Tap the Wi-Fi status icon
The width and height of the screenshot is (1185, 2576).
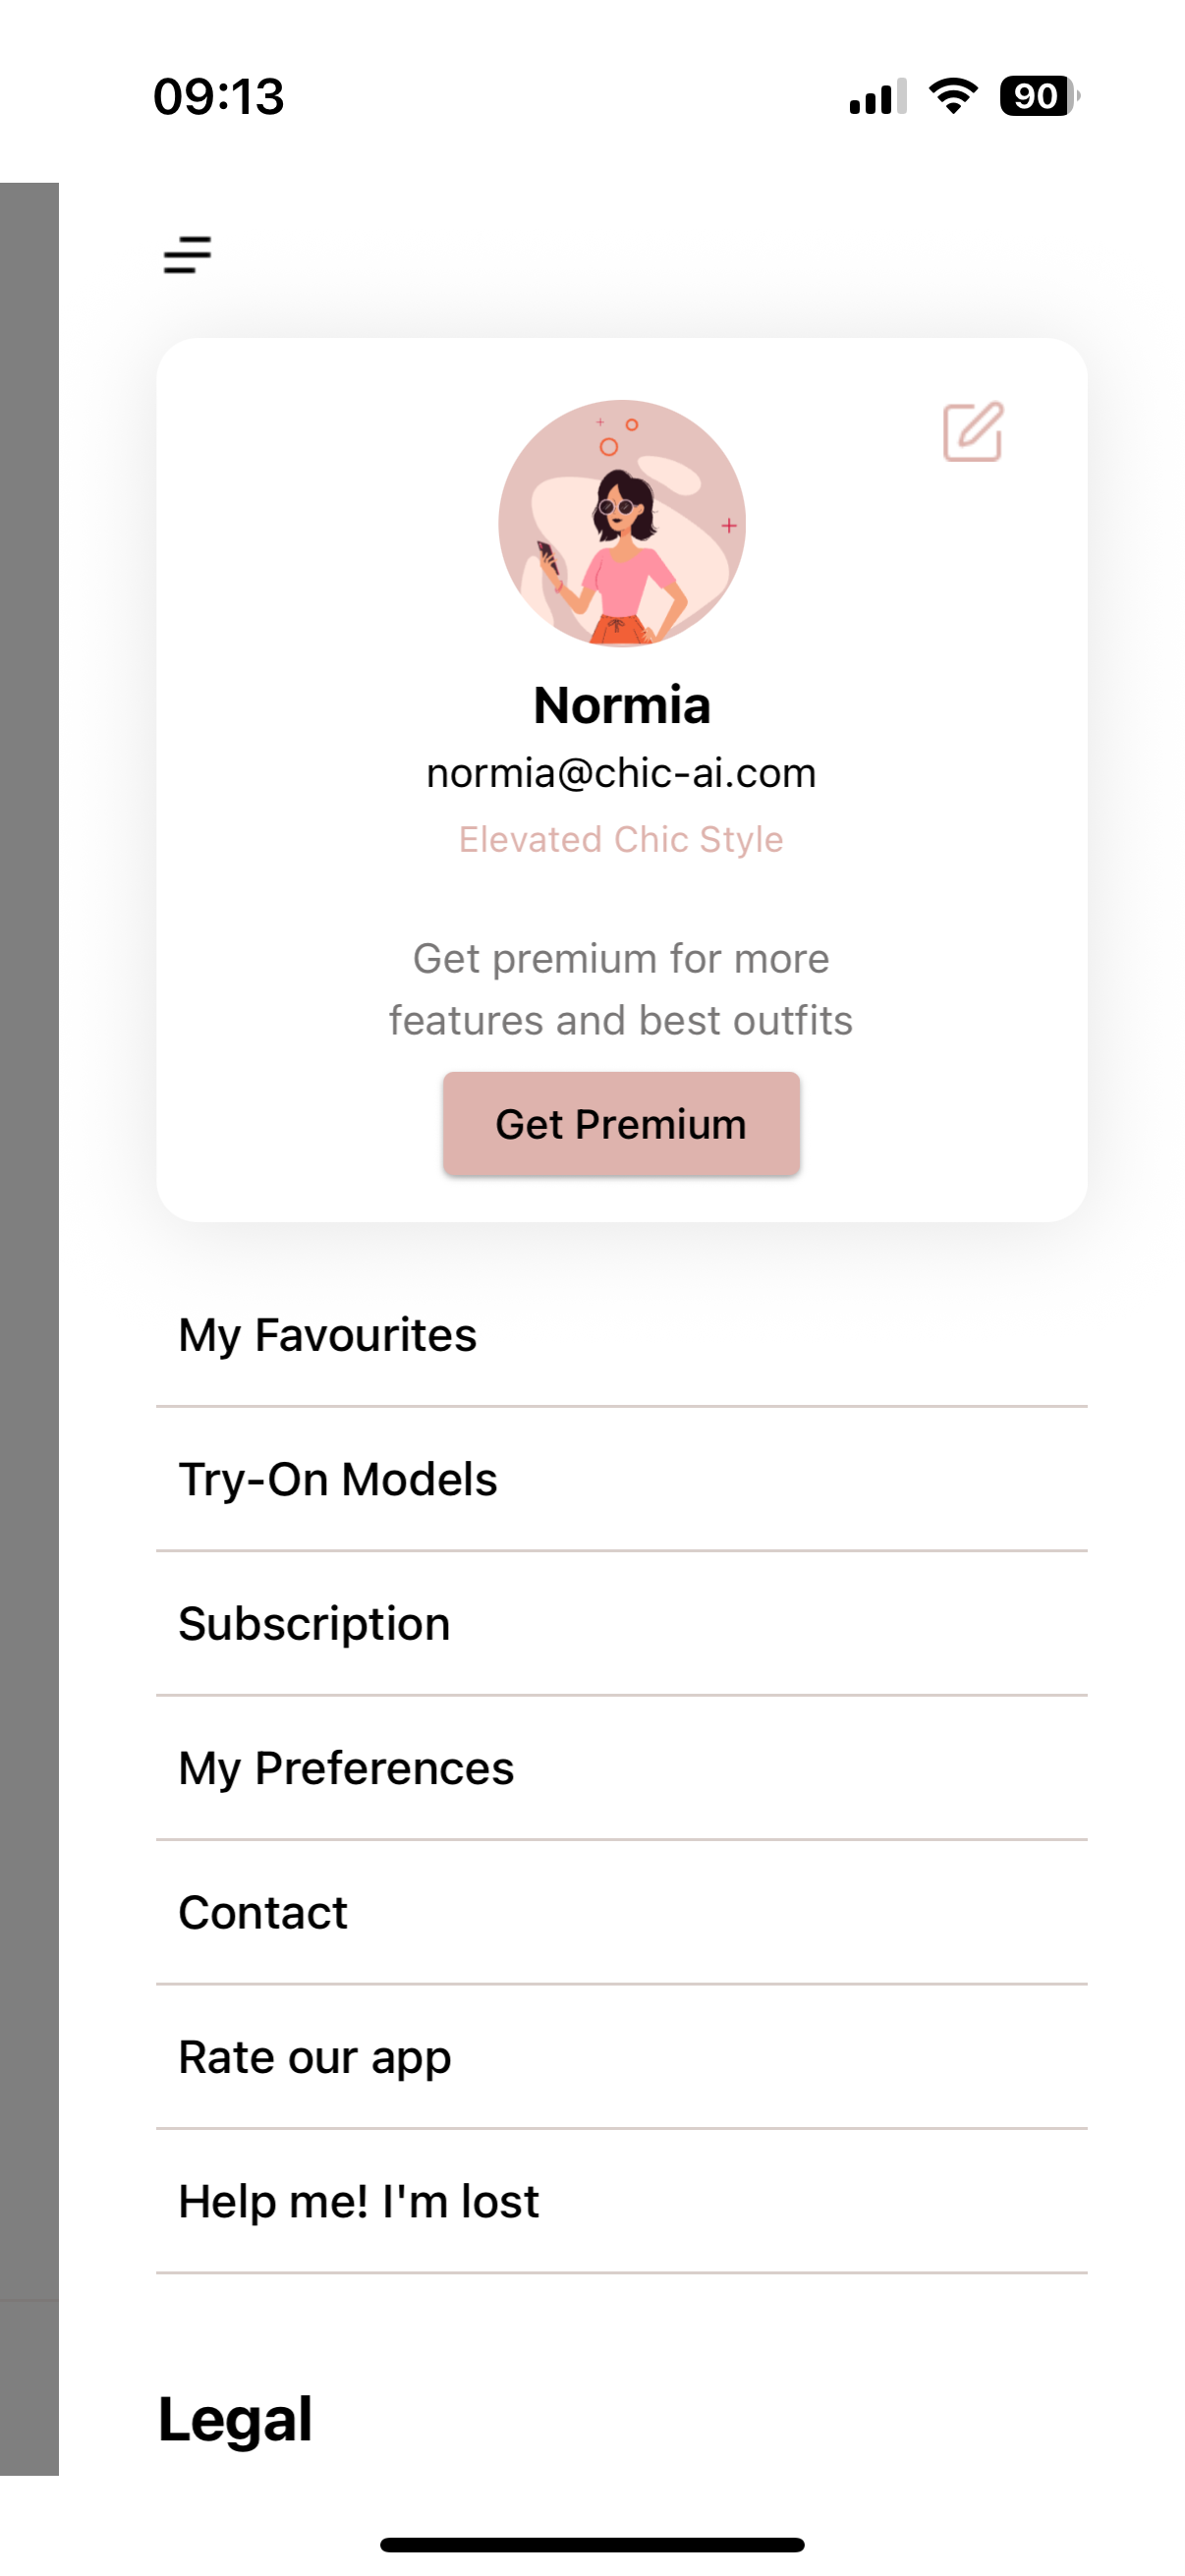pos(953,96)
